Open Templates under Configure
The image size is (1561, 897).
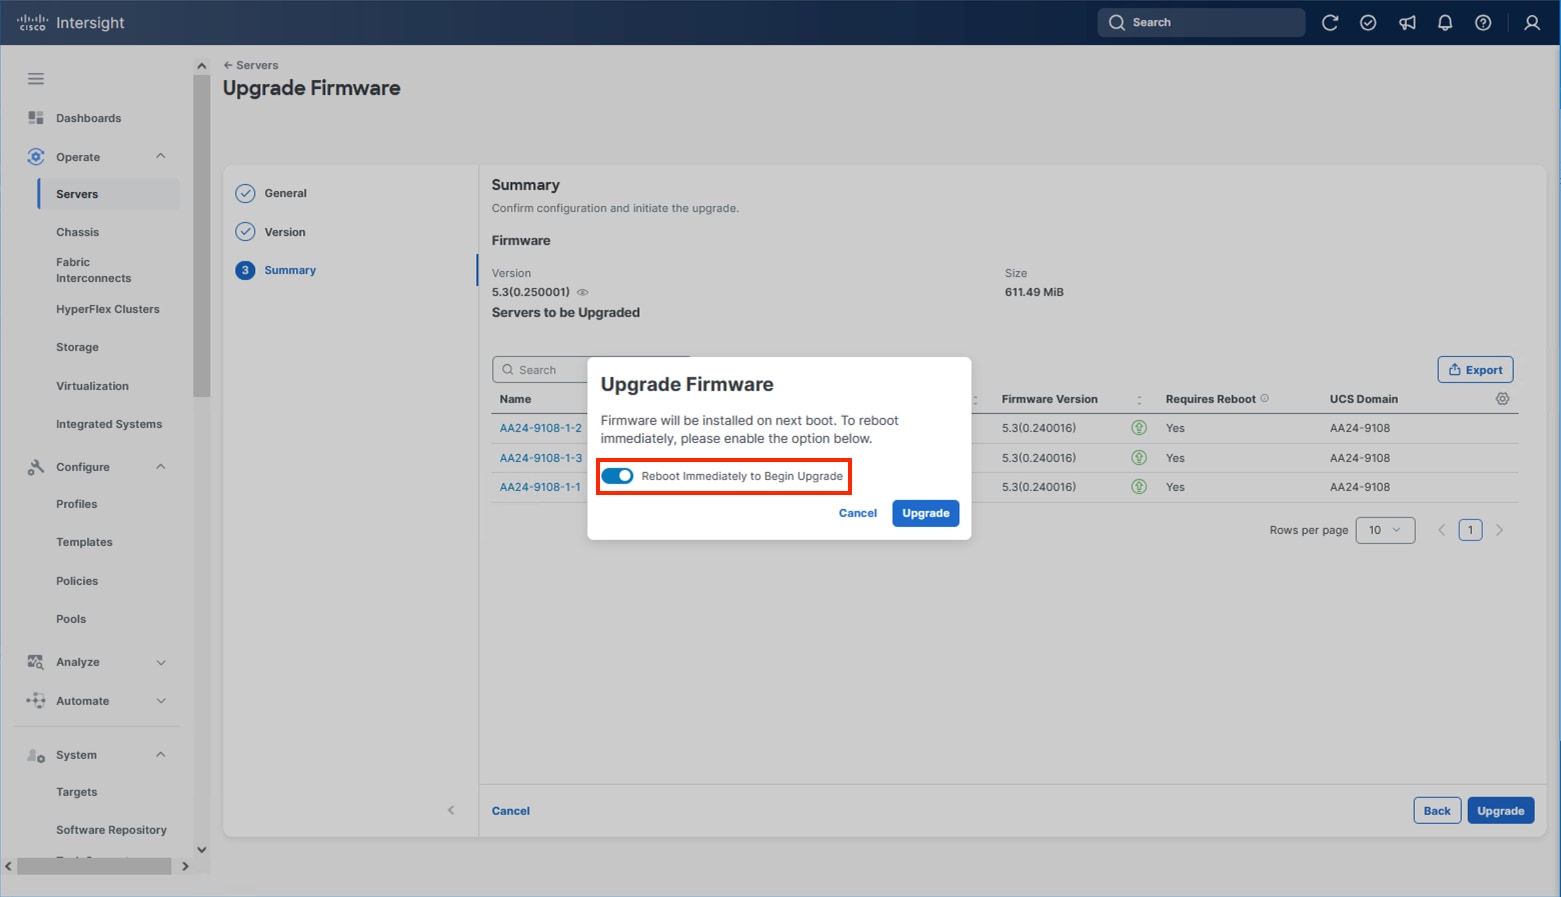pyautogui.click(x=84, y=542)
